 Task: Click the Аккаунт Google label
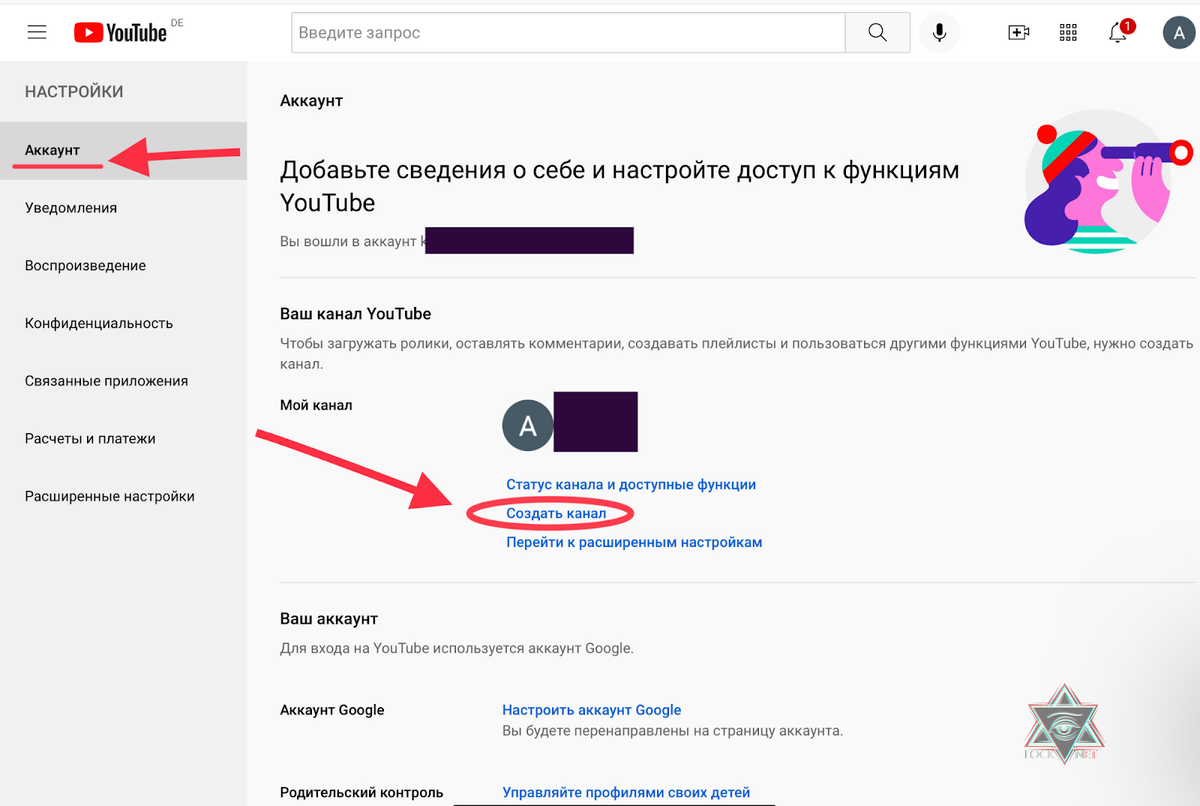point(332,710)
